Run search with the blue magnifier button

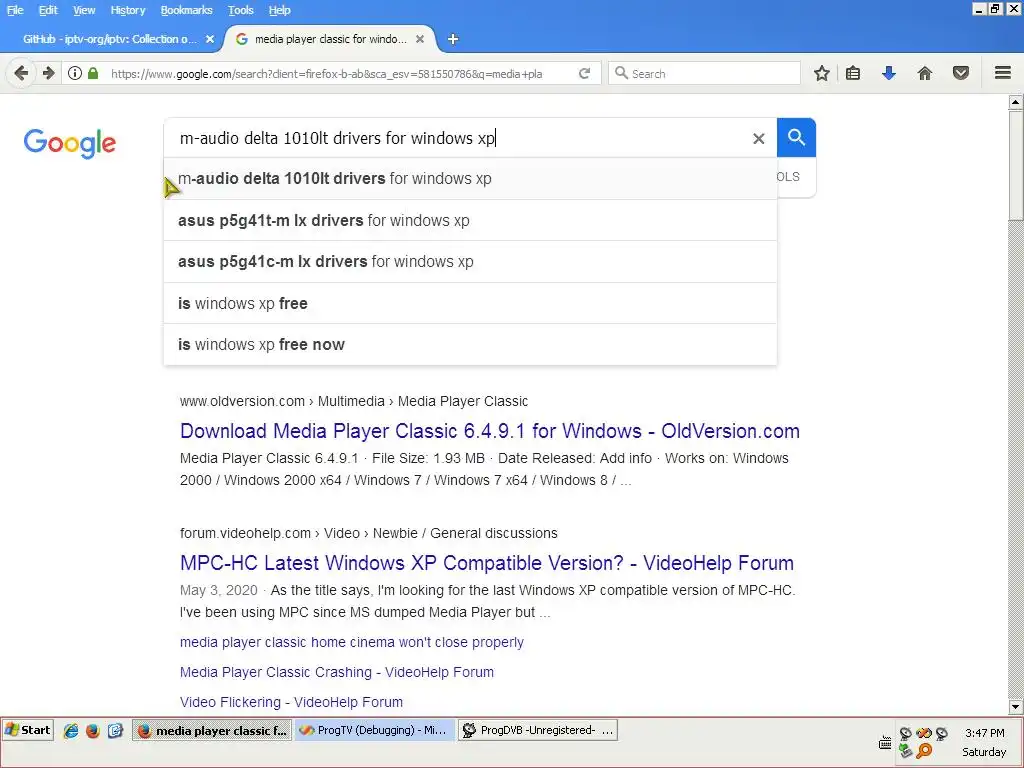pos(796,138)
